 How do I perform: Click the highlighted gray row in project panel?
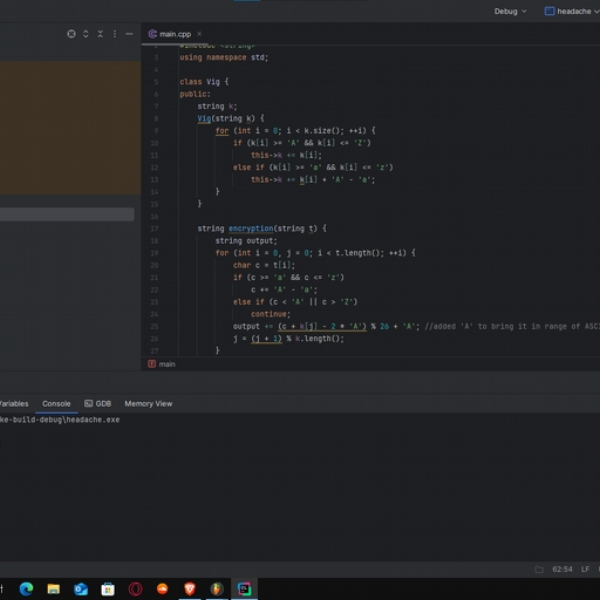coord(67,214)
